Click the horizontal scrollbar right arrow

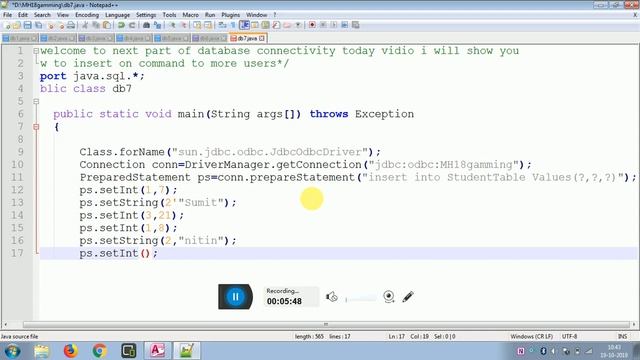coord(634,324)
